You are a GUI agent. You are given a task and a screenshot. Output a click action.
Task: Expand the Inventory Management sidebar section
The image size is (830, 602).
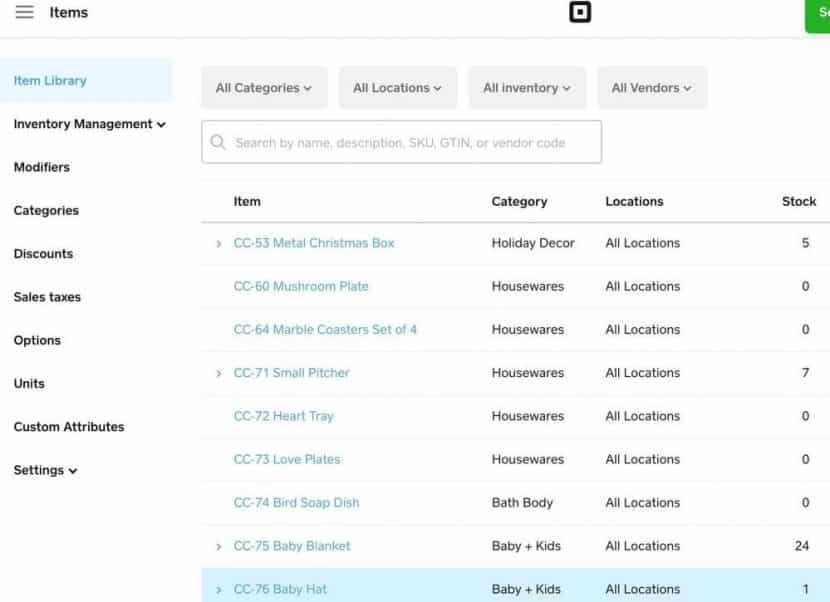click(88, 124)
